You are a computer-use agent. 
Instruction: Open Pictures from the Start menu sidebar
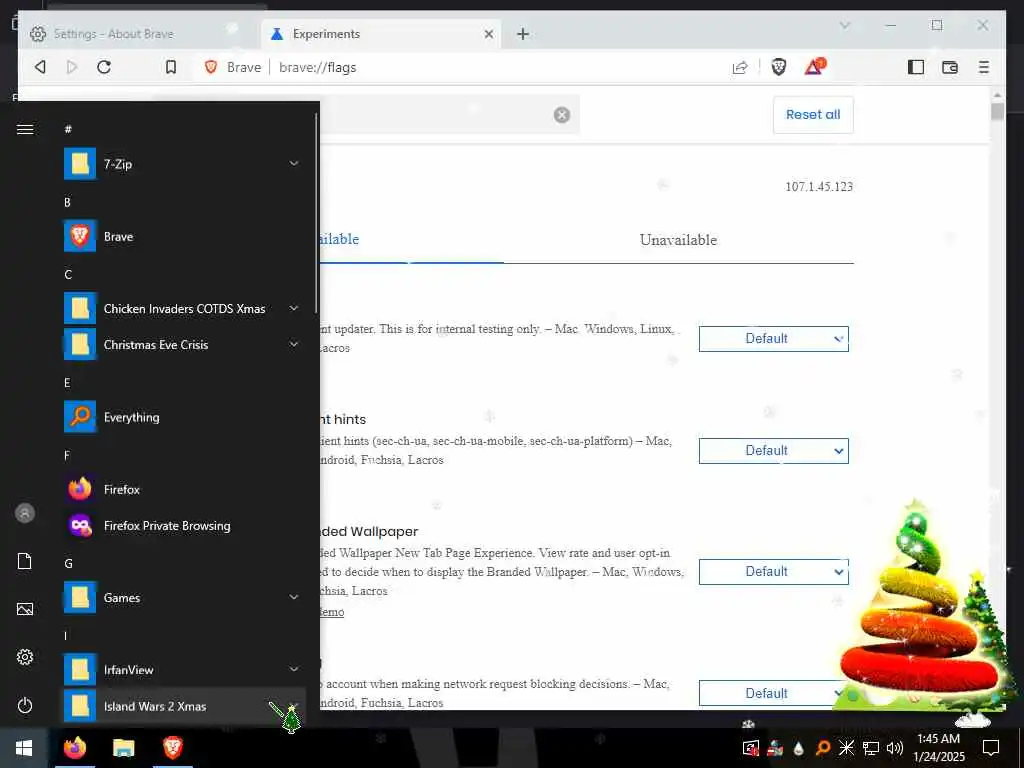[x=25, y=609]
